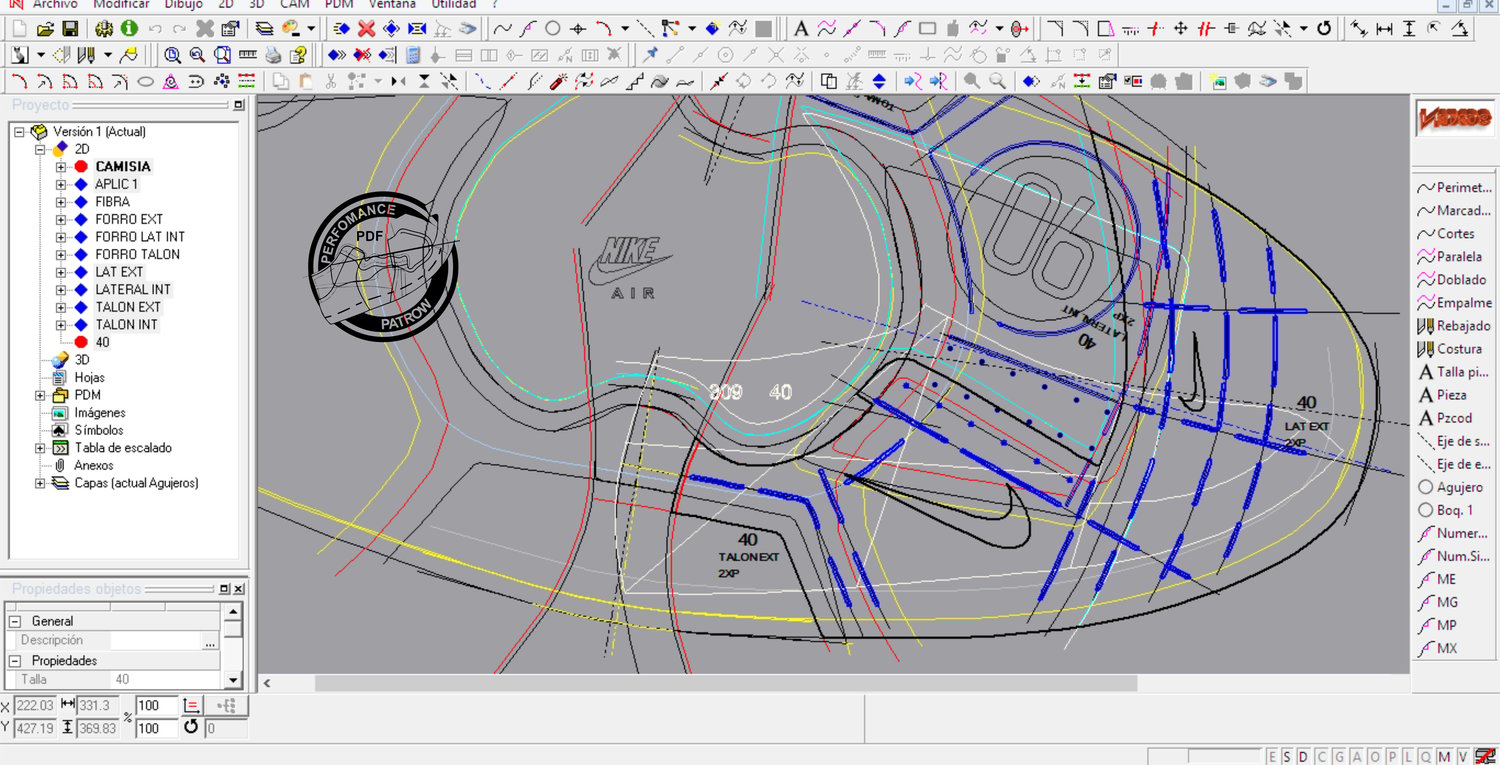Click the open folder icon

tap(46, 28)
